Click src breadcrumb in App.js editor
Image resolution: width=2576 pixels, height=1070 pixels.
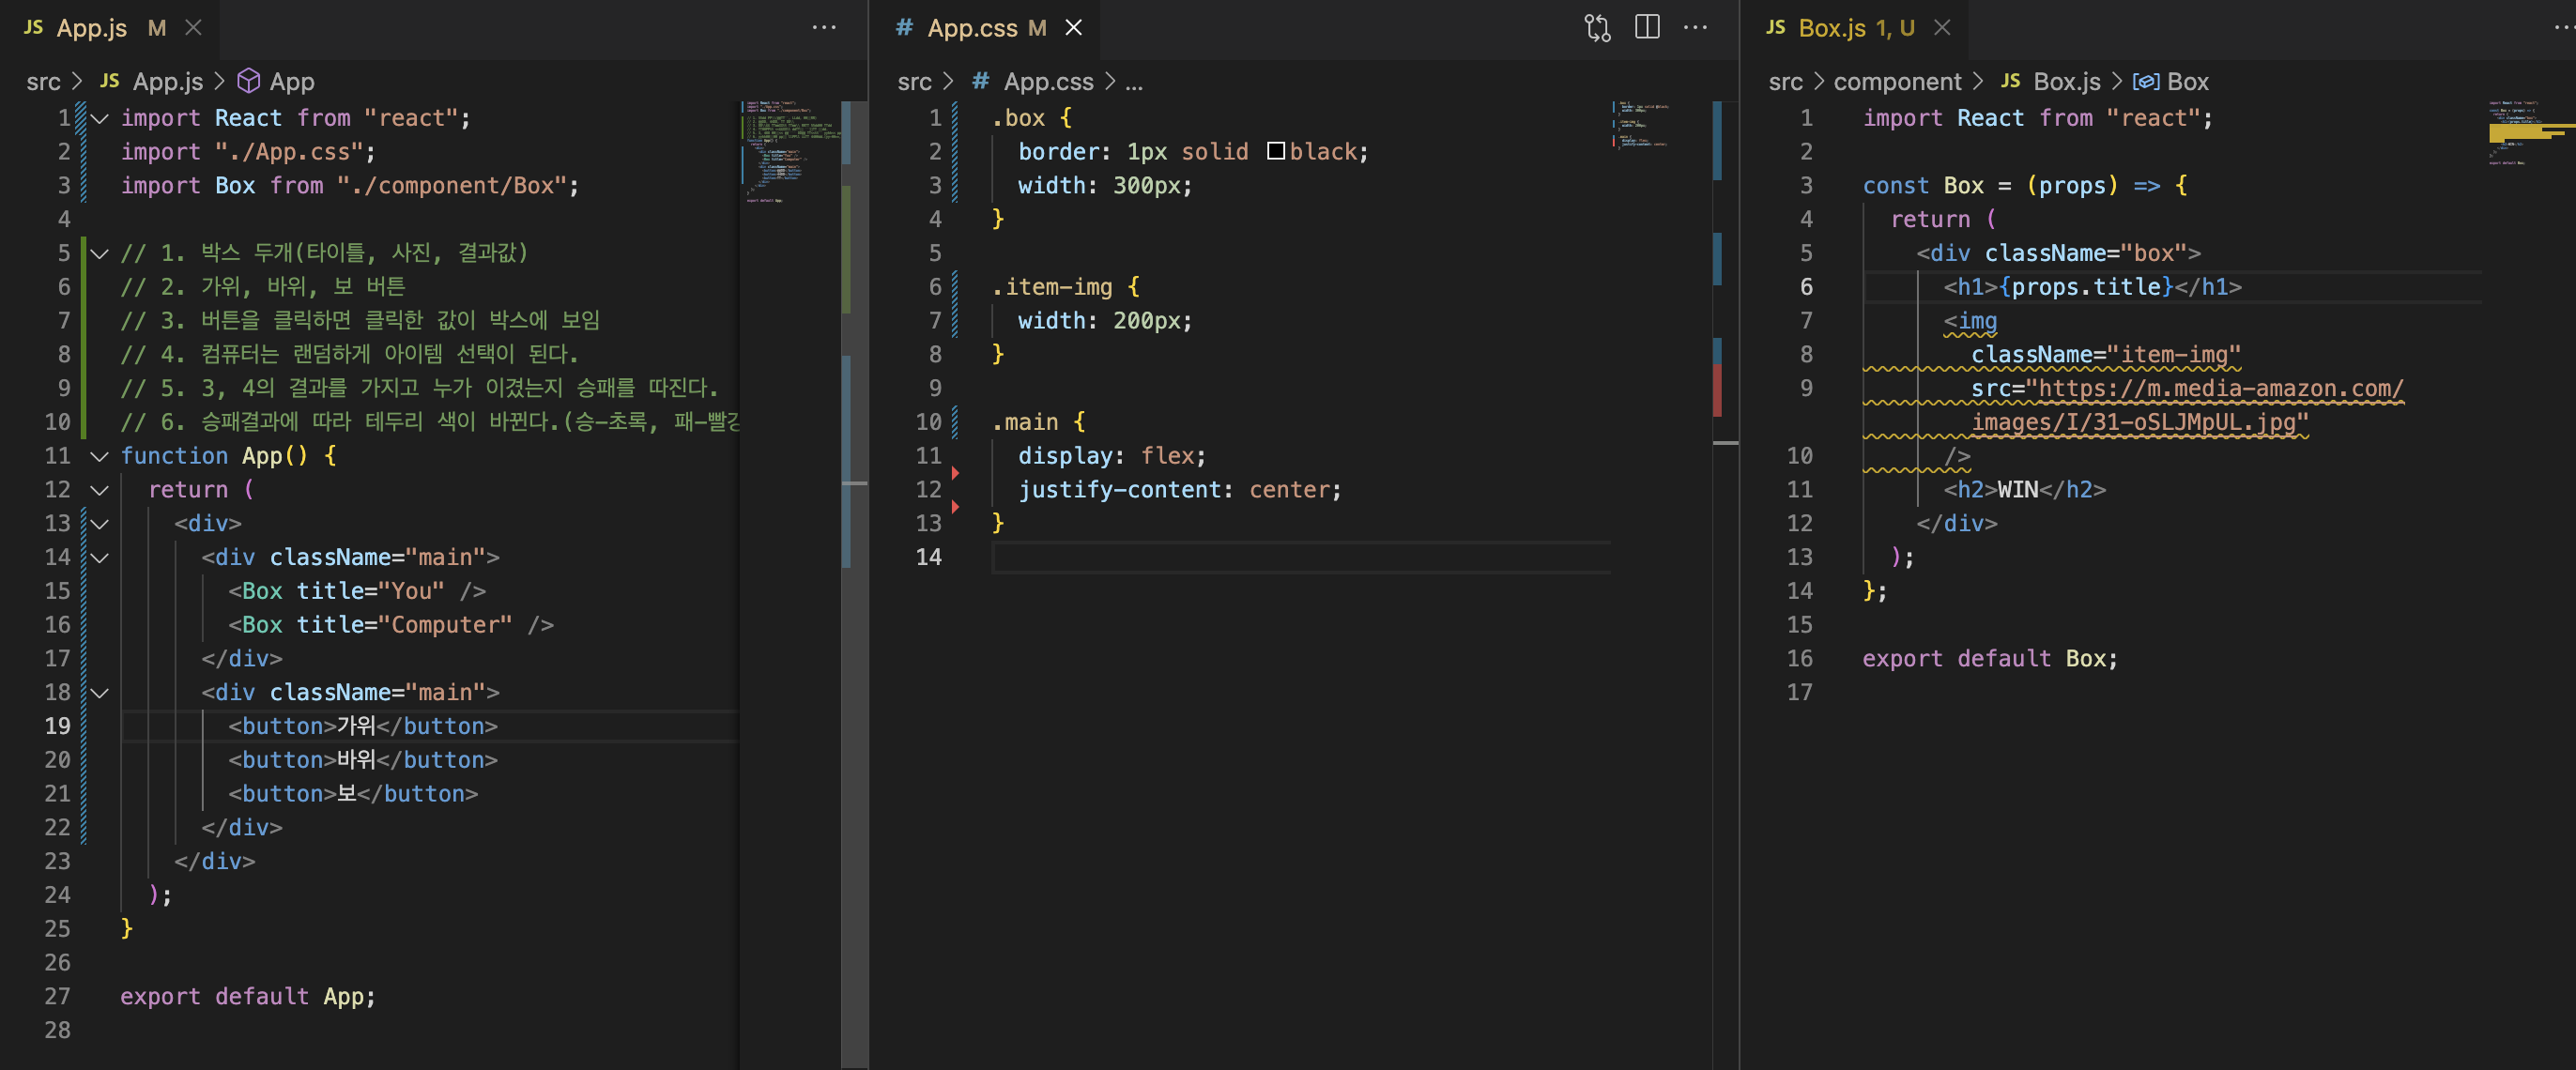(x=43, y=81)
